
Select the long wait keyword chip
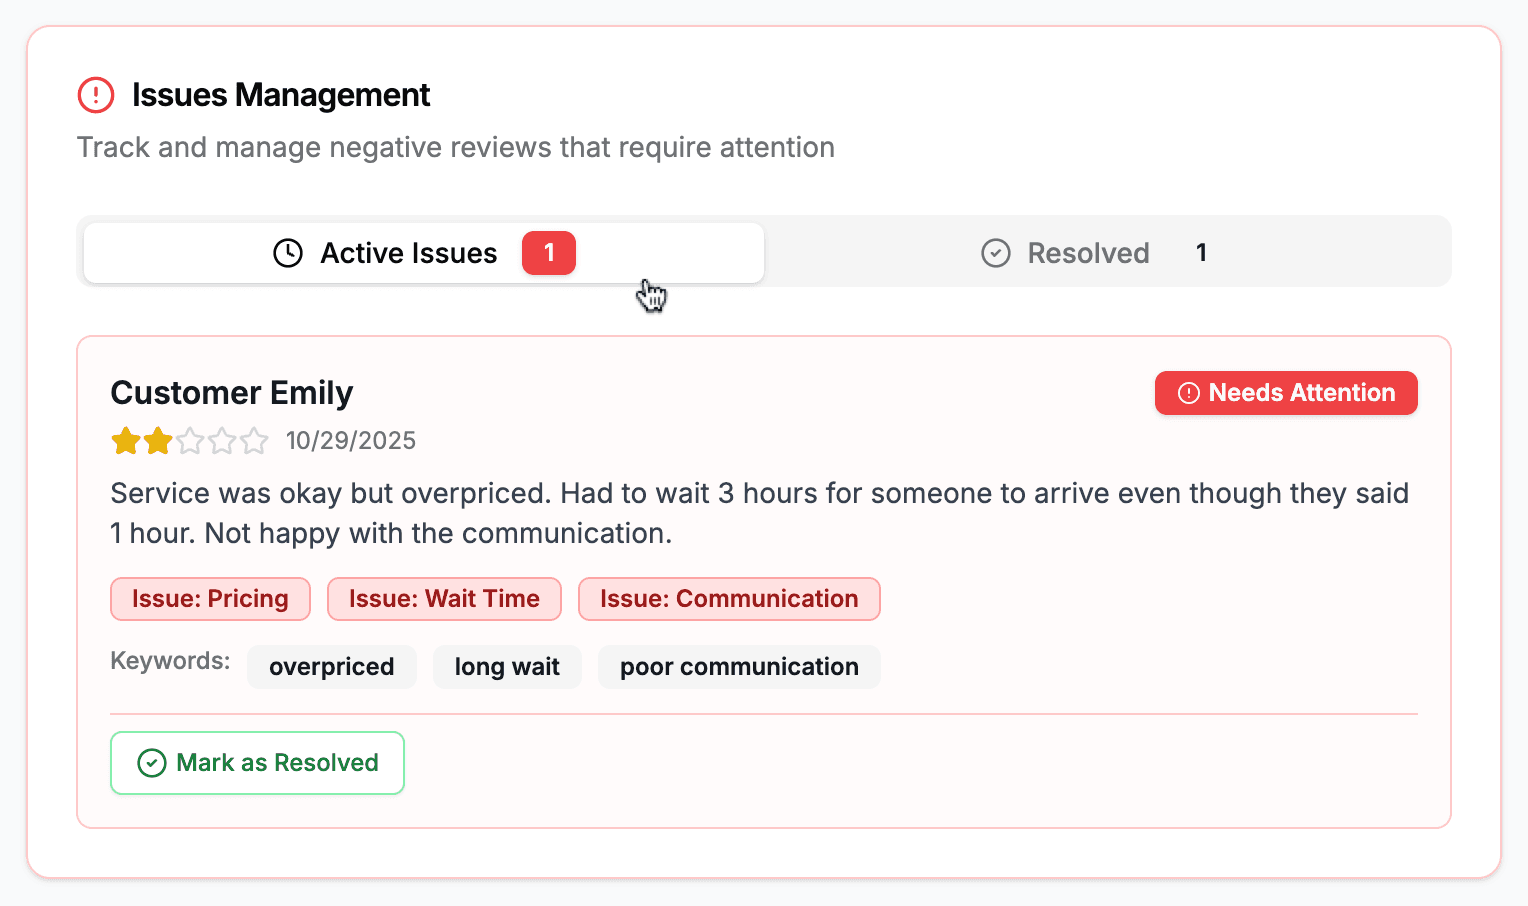point(507,666)
